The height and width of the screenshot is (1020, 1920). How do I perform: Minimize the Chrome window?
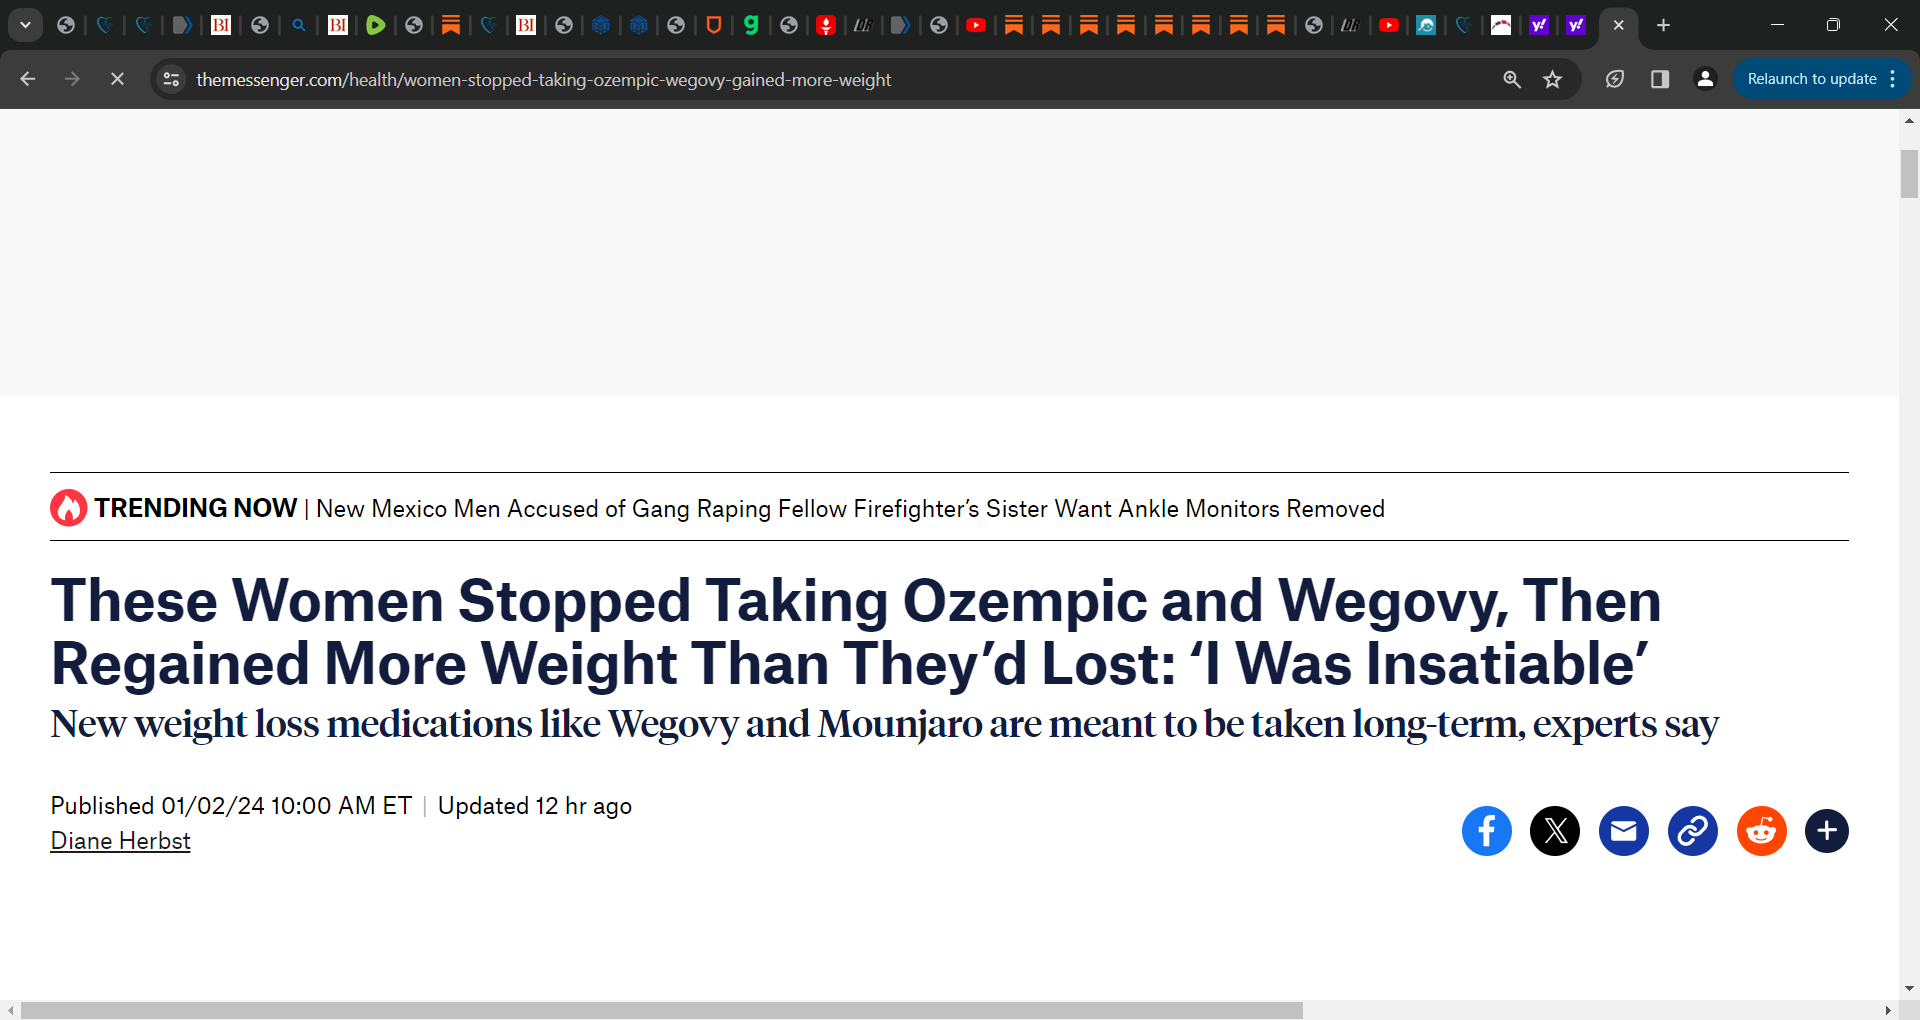click(x=1777, y=25)
